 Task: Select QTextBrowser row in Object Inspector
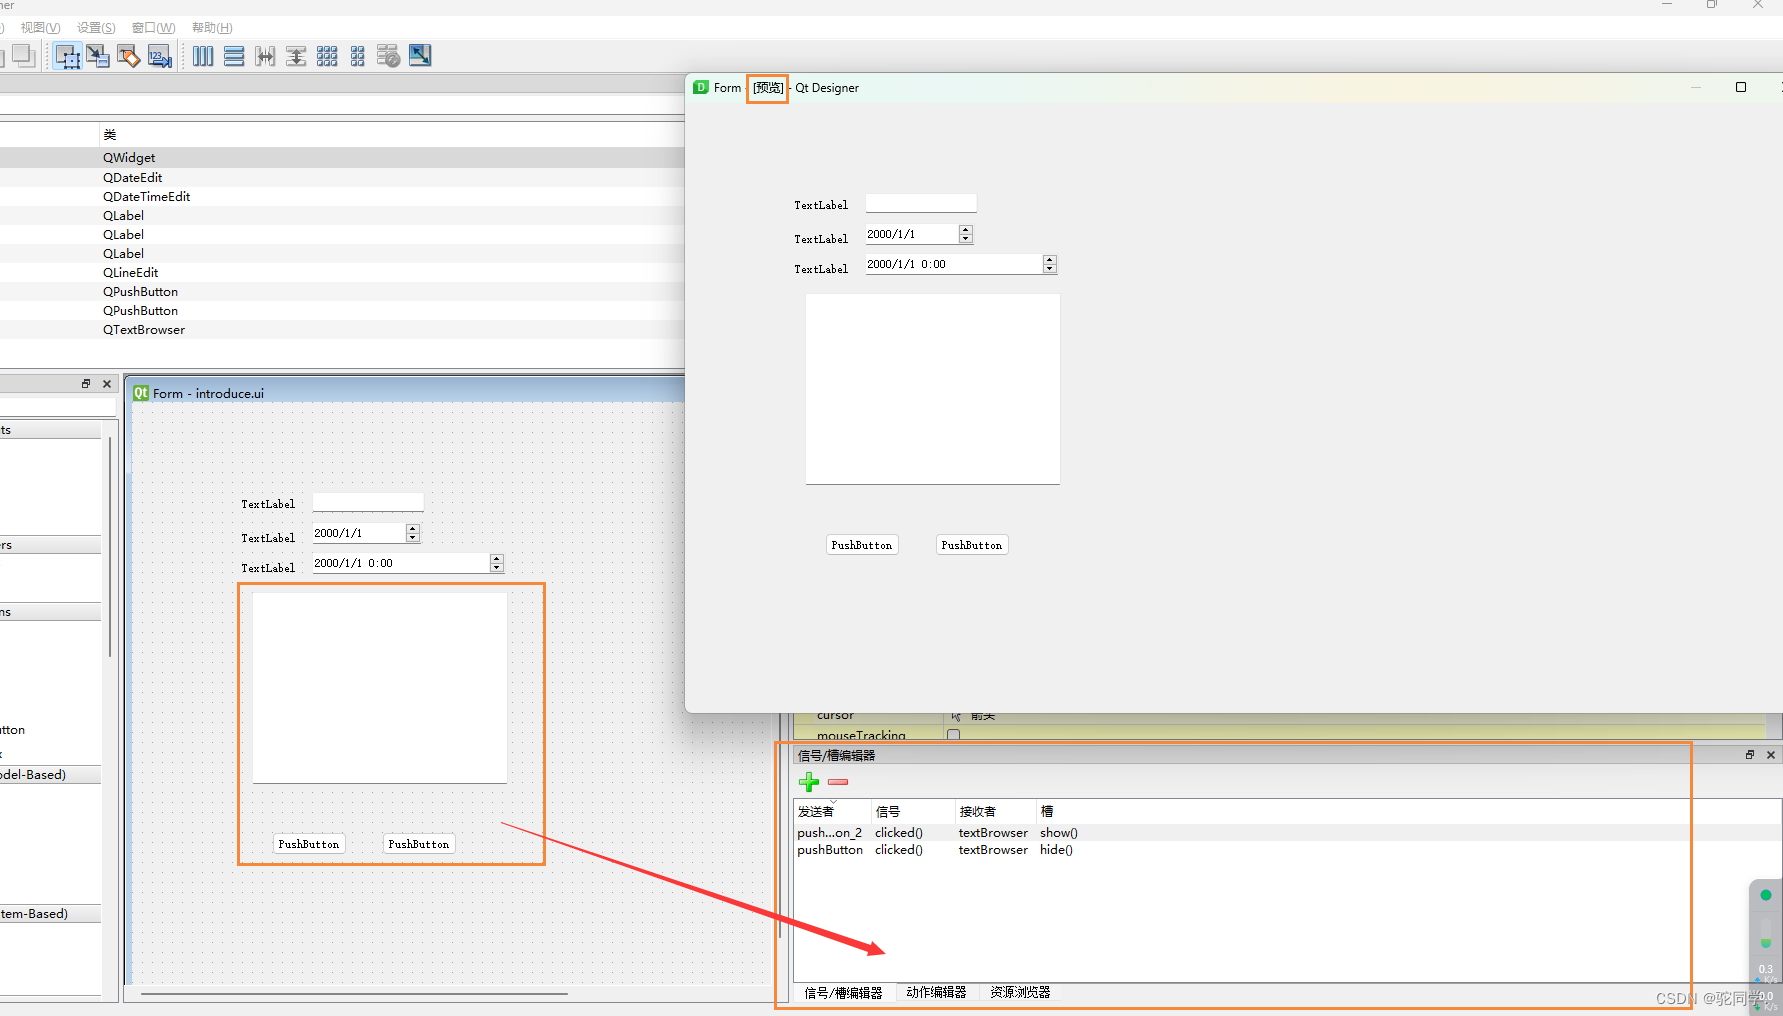click(342, 330)
